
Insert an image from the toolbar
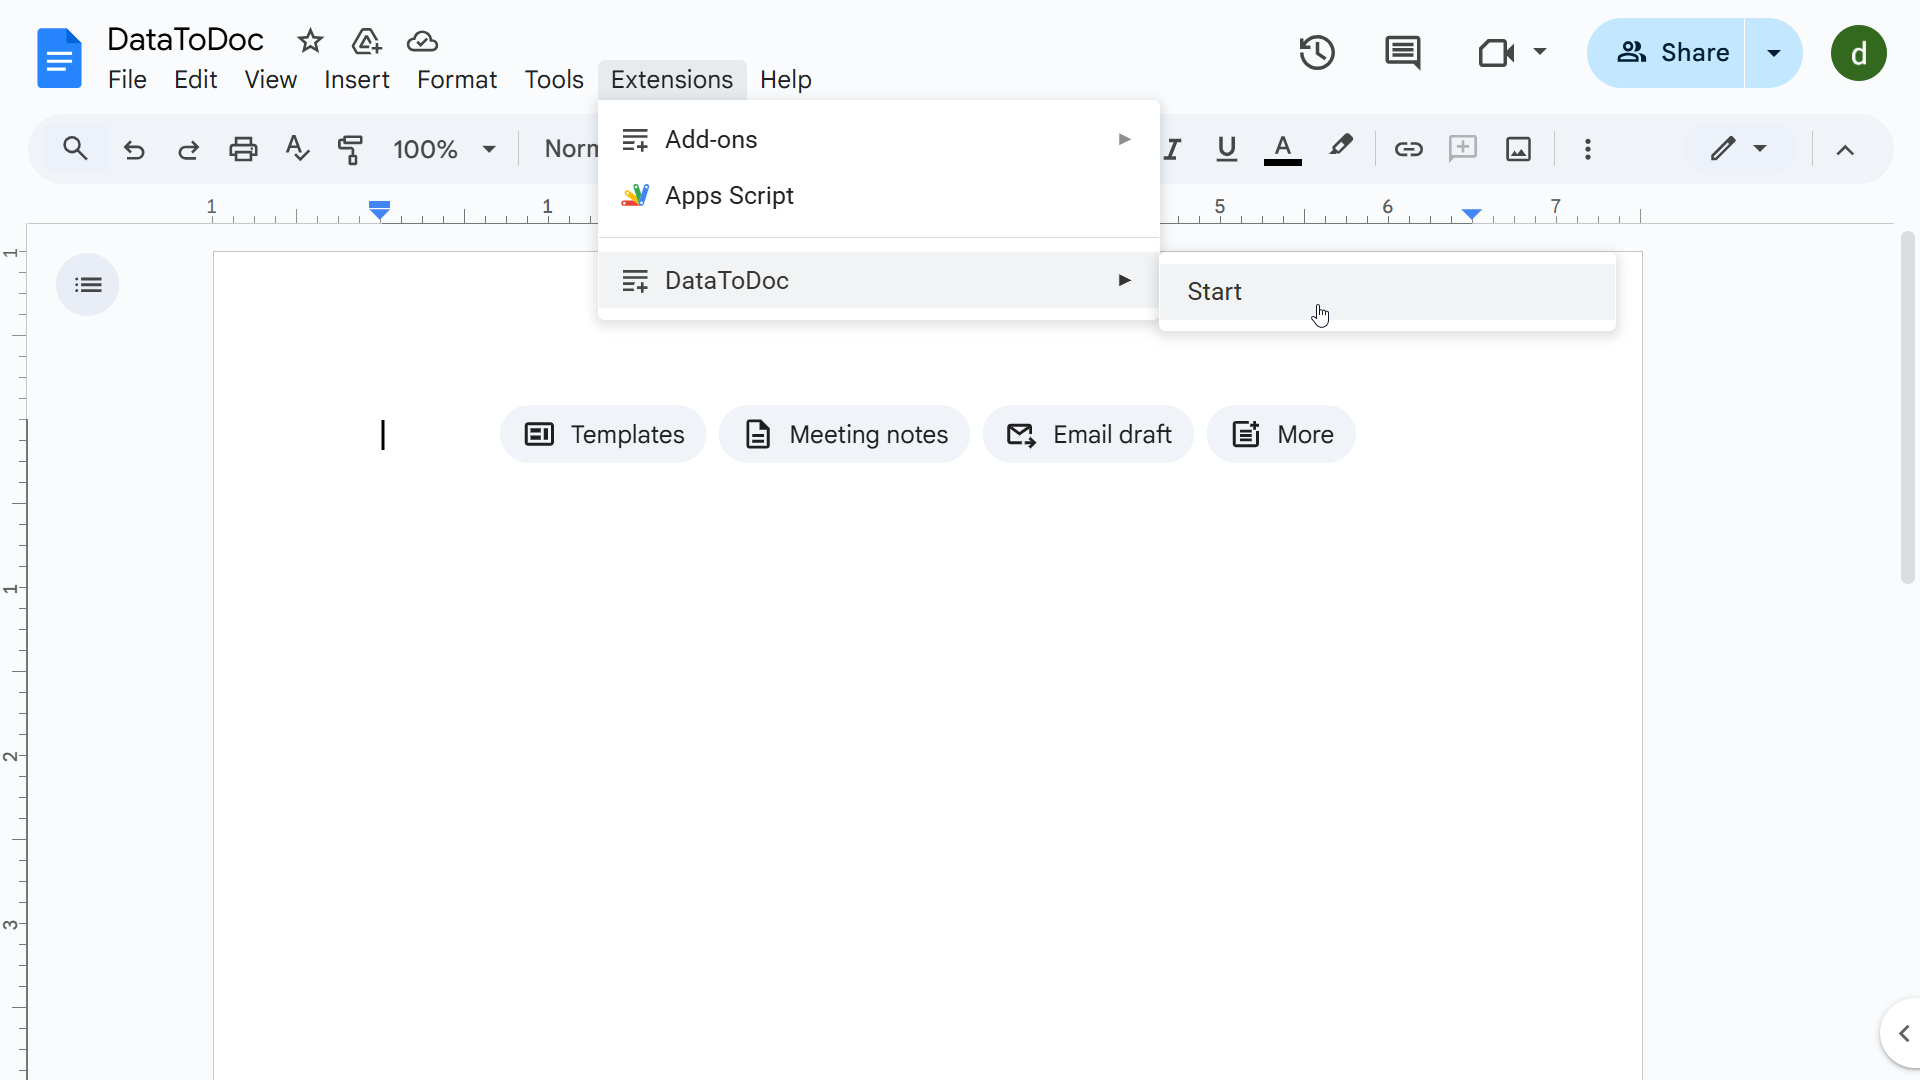[x=1518, y=149]
